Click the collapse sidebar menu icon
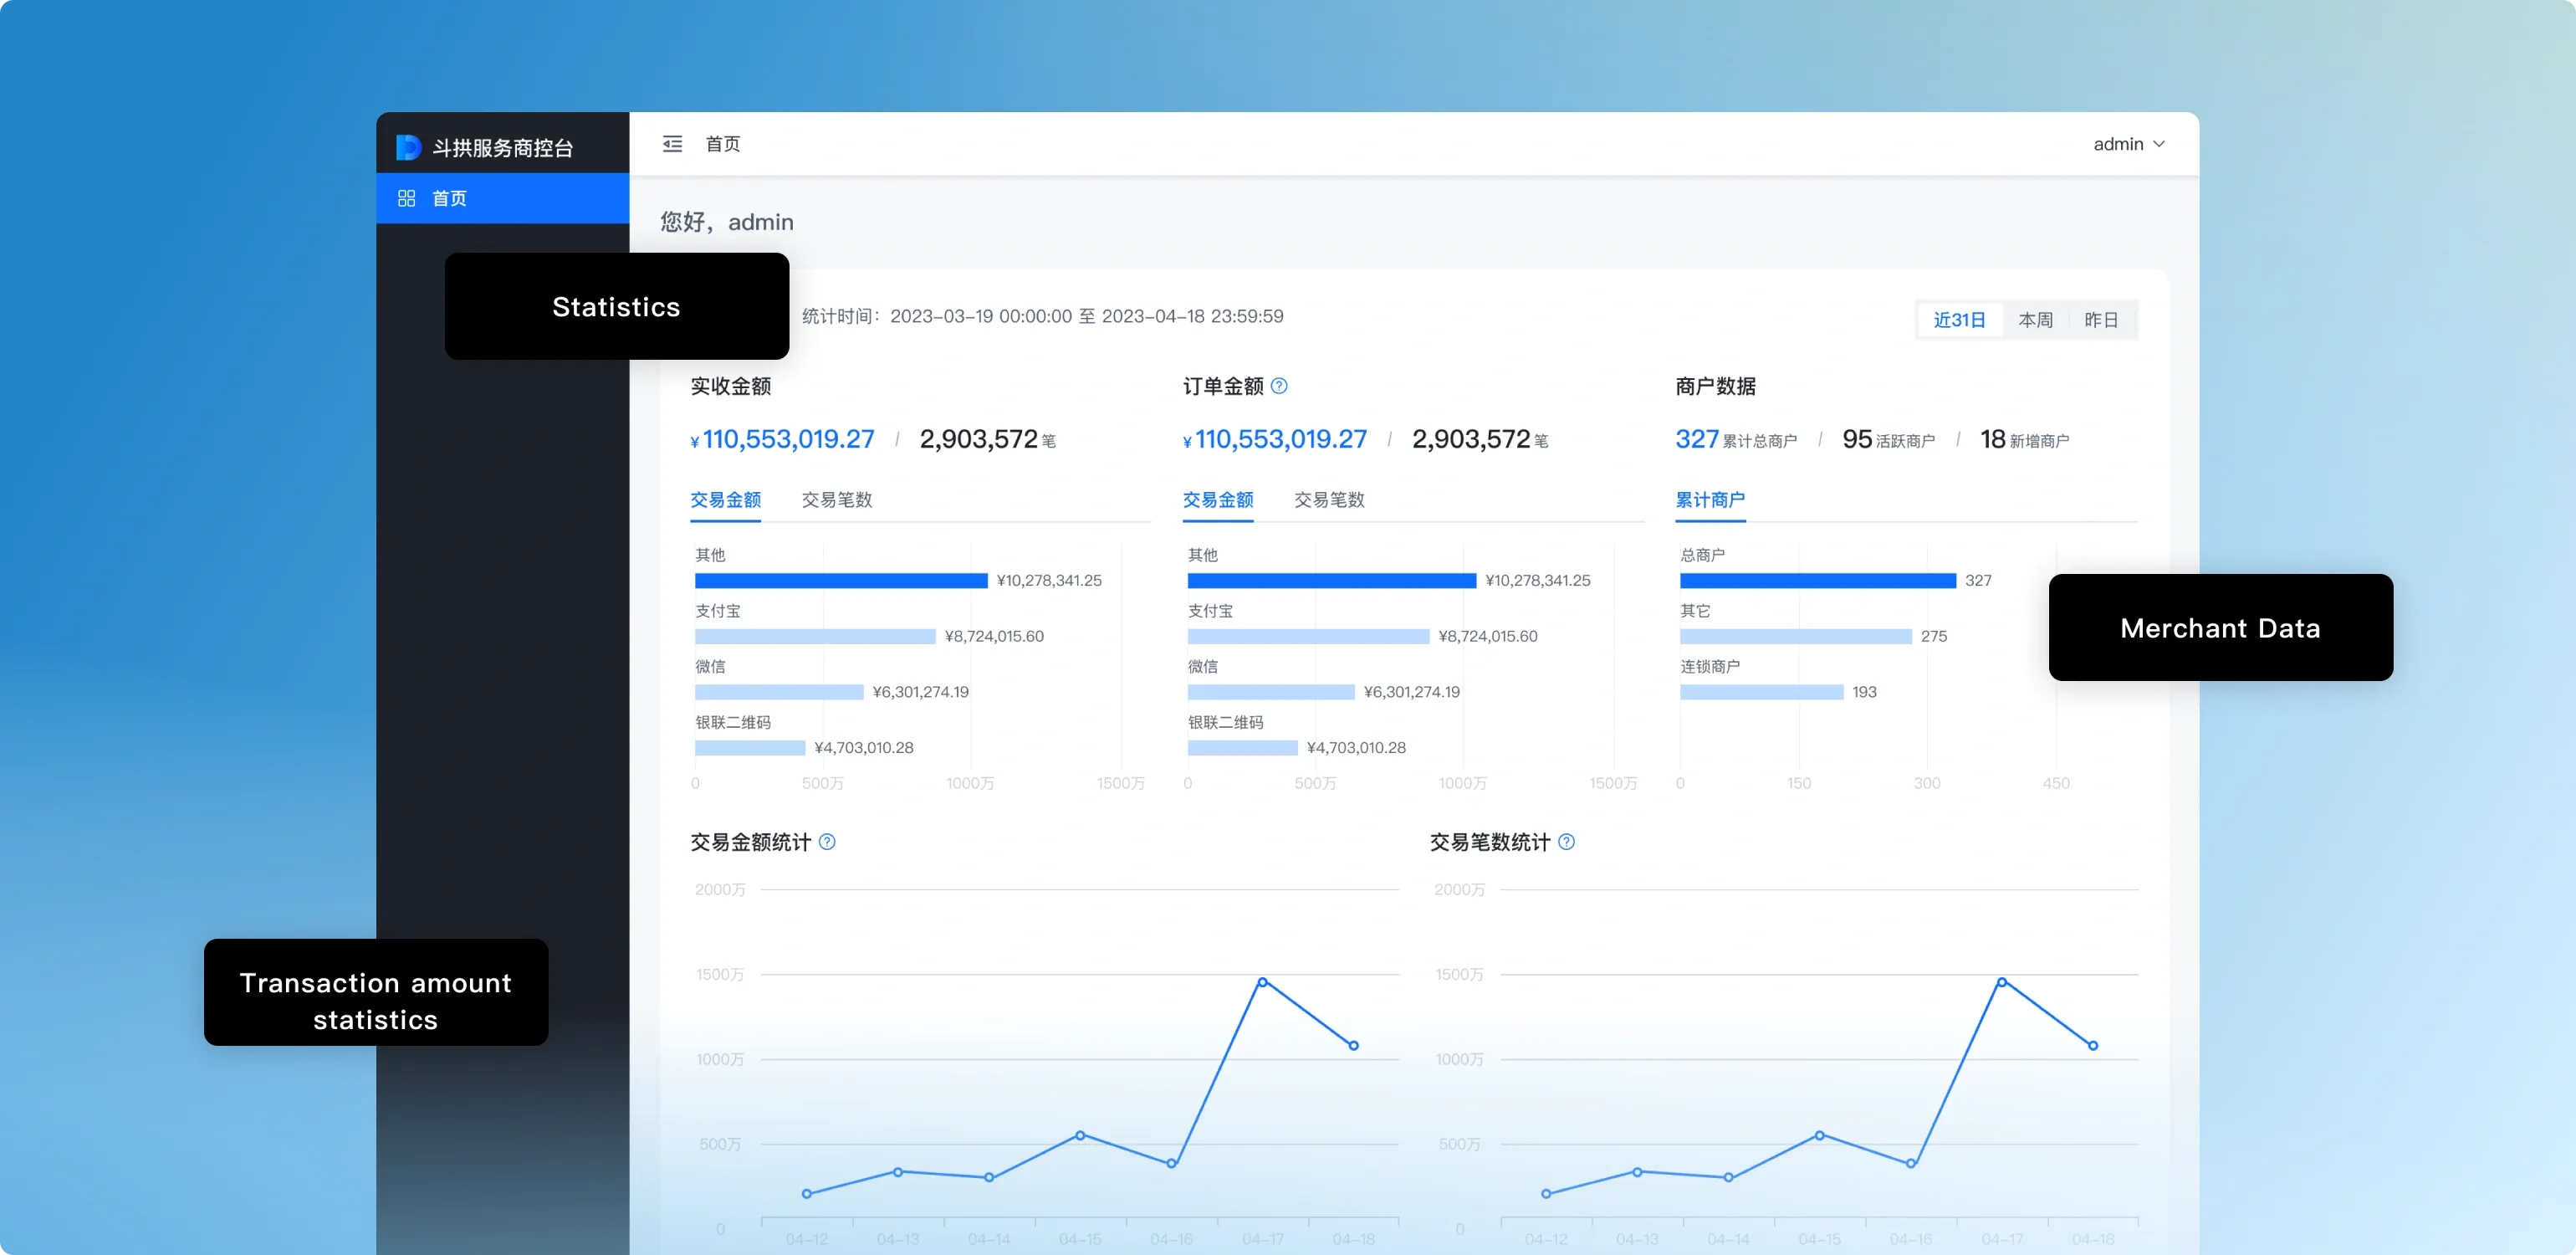 click(672, 144)
